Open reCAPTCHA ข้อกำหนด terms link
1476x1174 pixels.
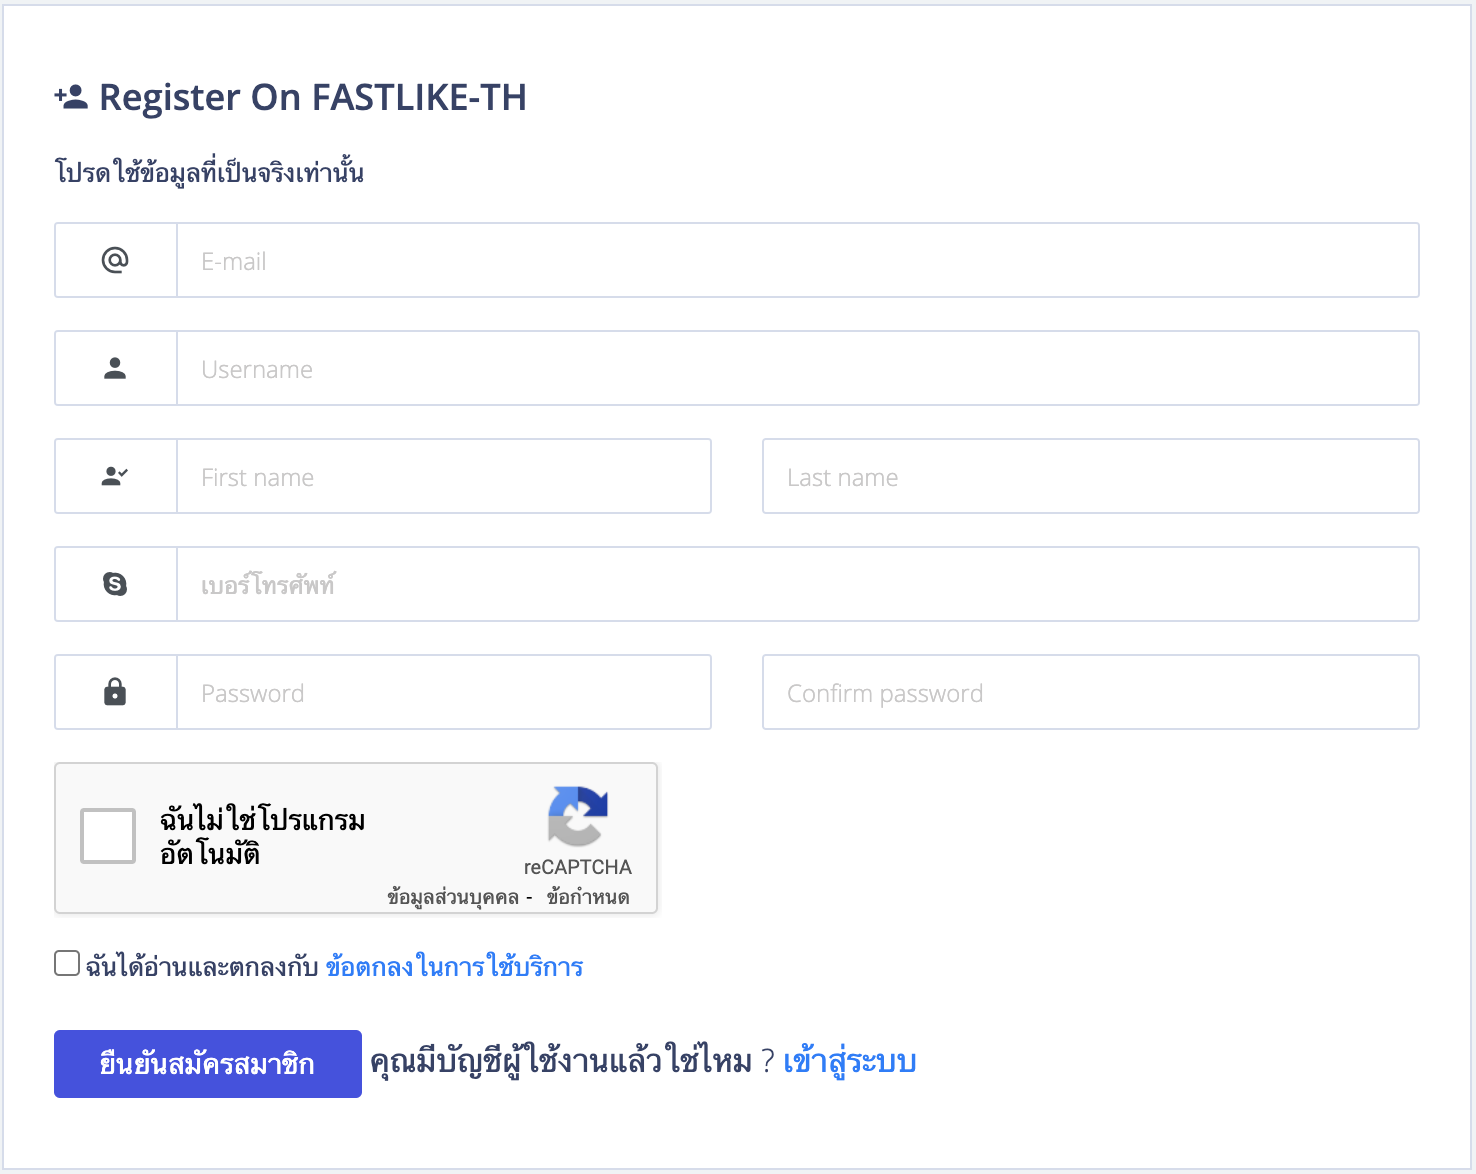click(588, 897)
